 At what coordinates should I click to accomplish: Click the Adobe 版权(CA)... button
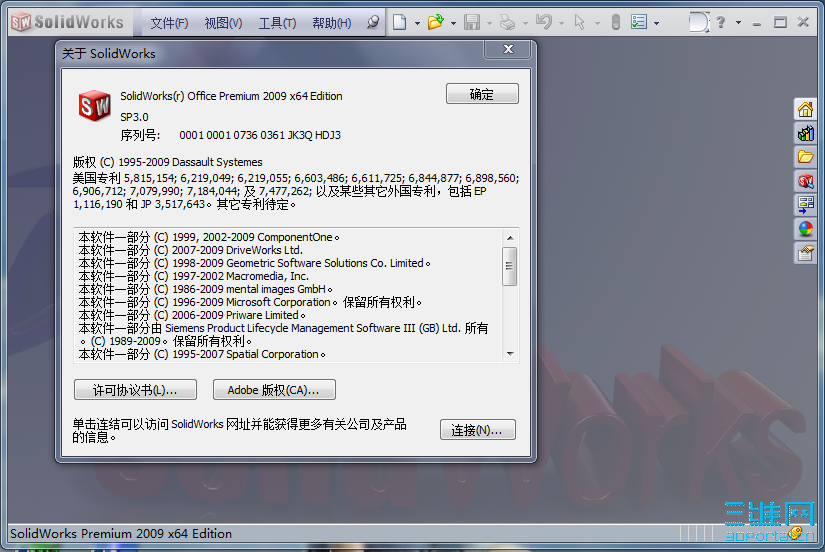pyautogui.click(x=274, y=390)
